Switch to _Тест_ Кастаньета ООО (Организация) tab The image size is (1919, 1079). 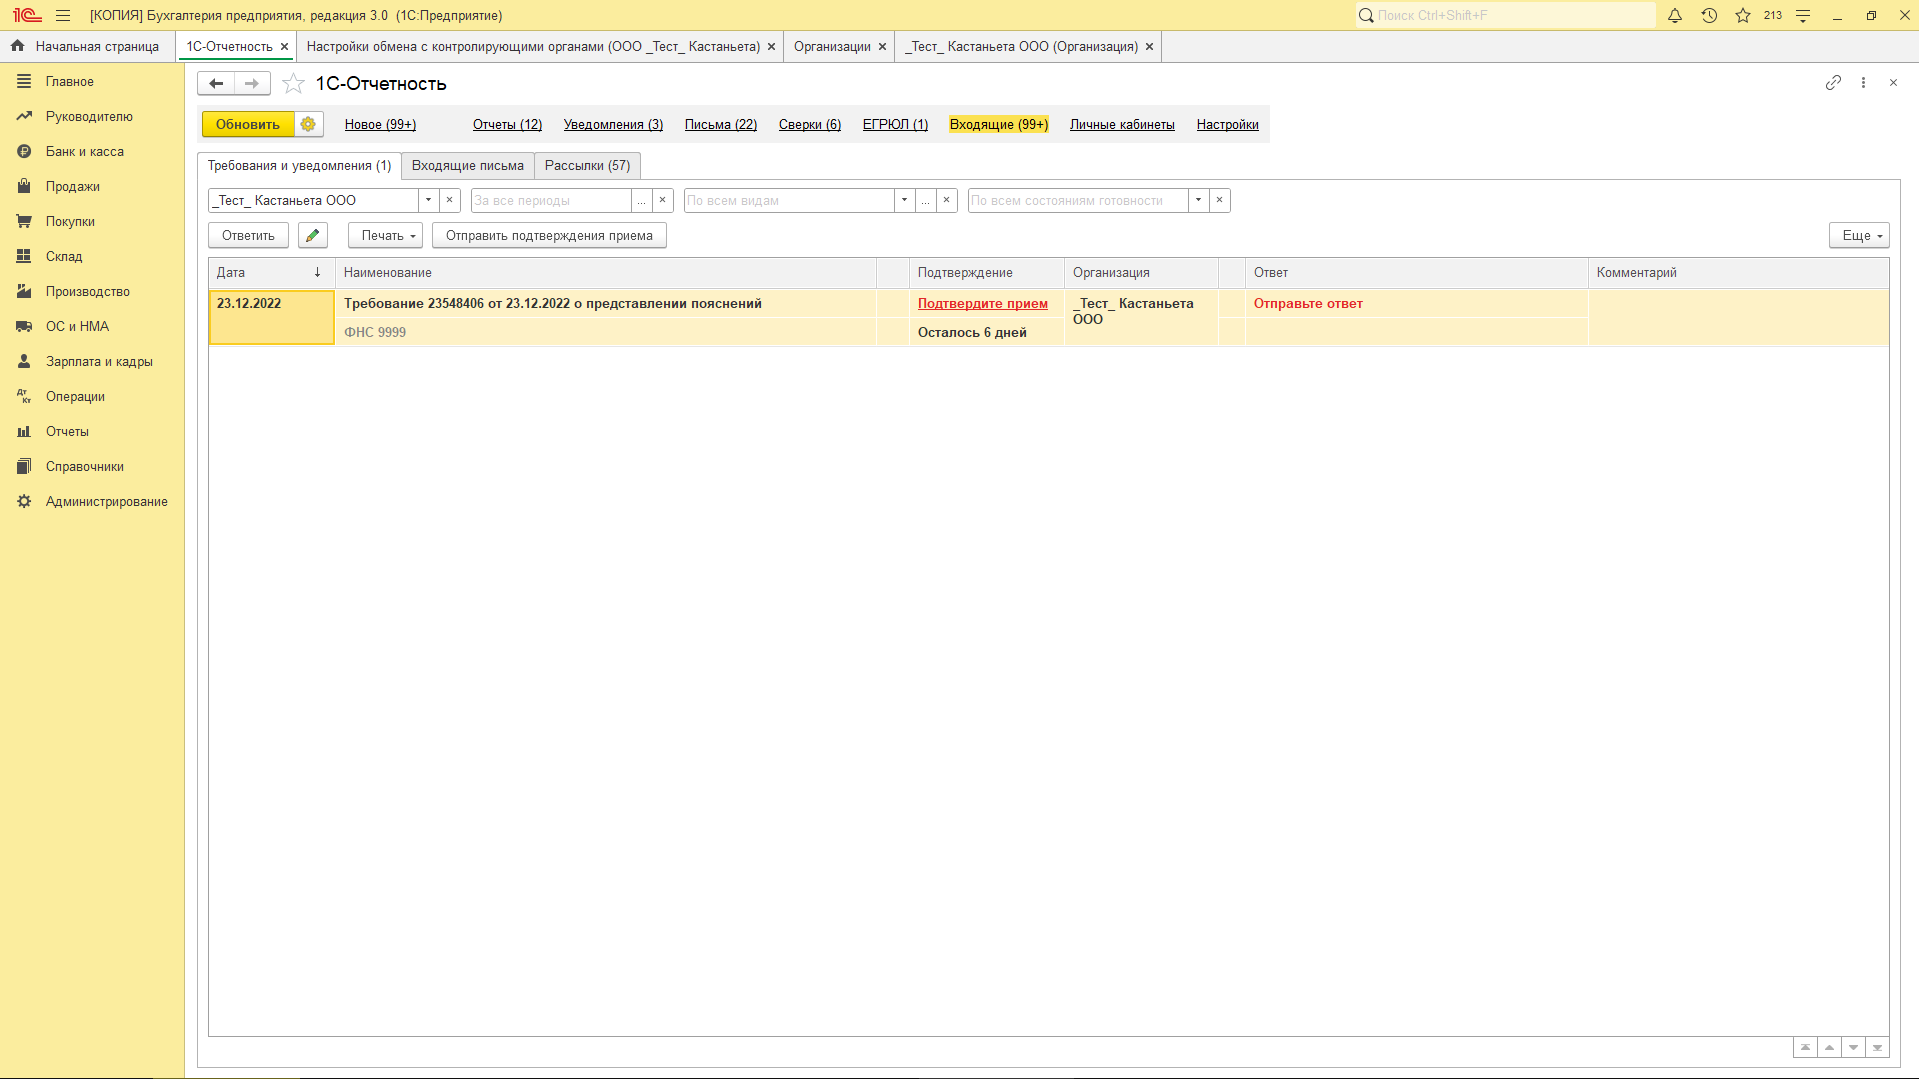coord(1022,46)
